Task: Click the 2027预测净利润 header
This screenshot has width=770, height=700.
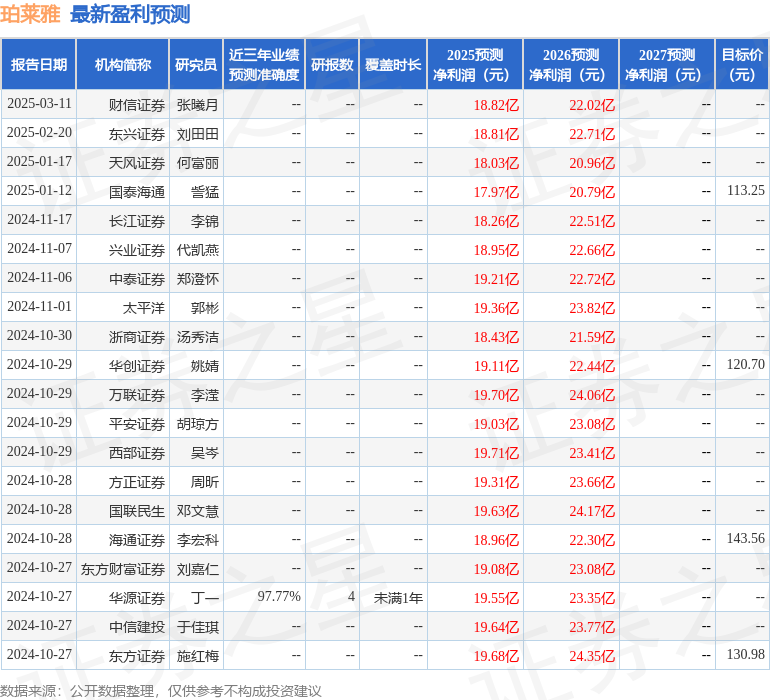Action: 667,65
